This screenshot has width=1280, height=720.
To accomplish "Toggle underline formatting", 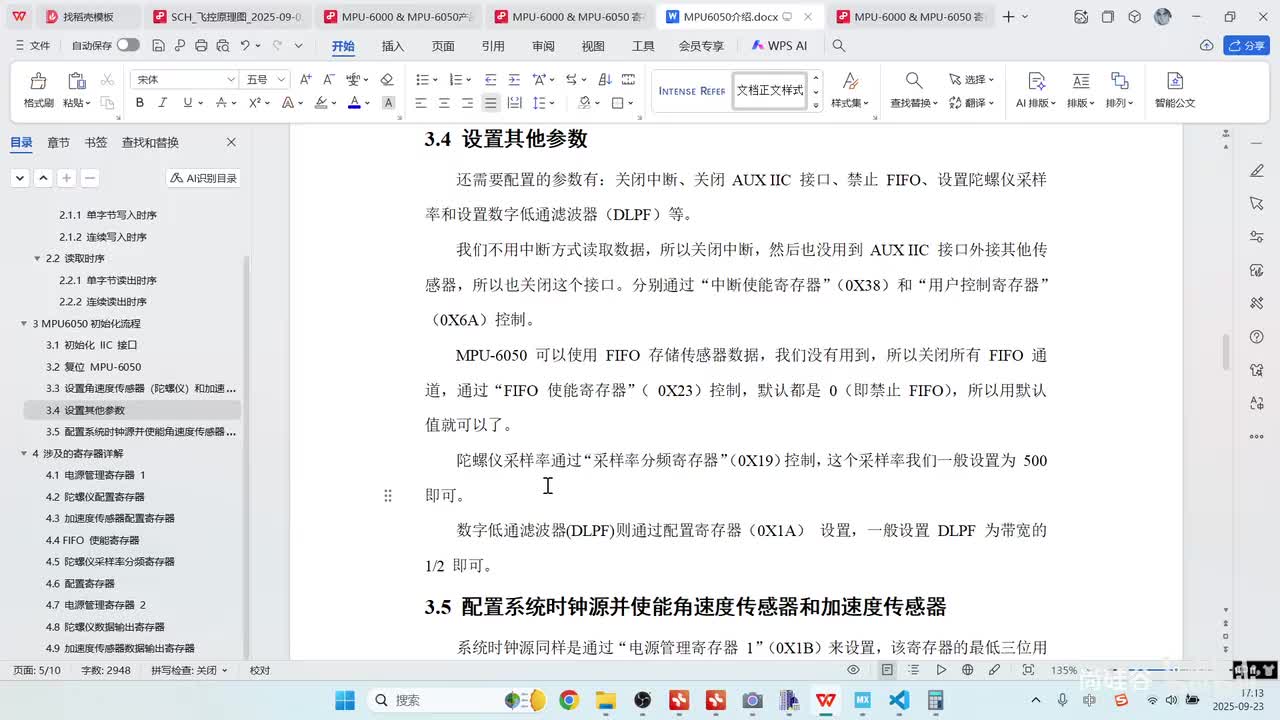I will [x=186, y=103].
